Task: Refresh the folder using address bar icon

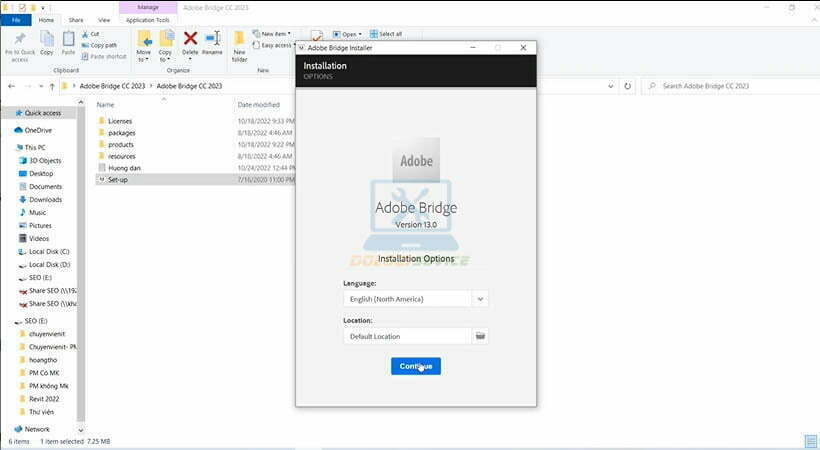Action: pos(627,86)
